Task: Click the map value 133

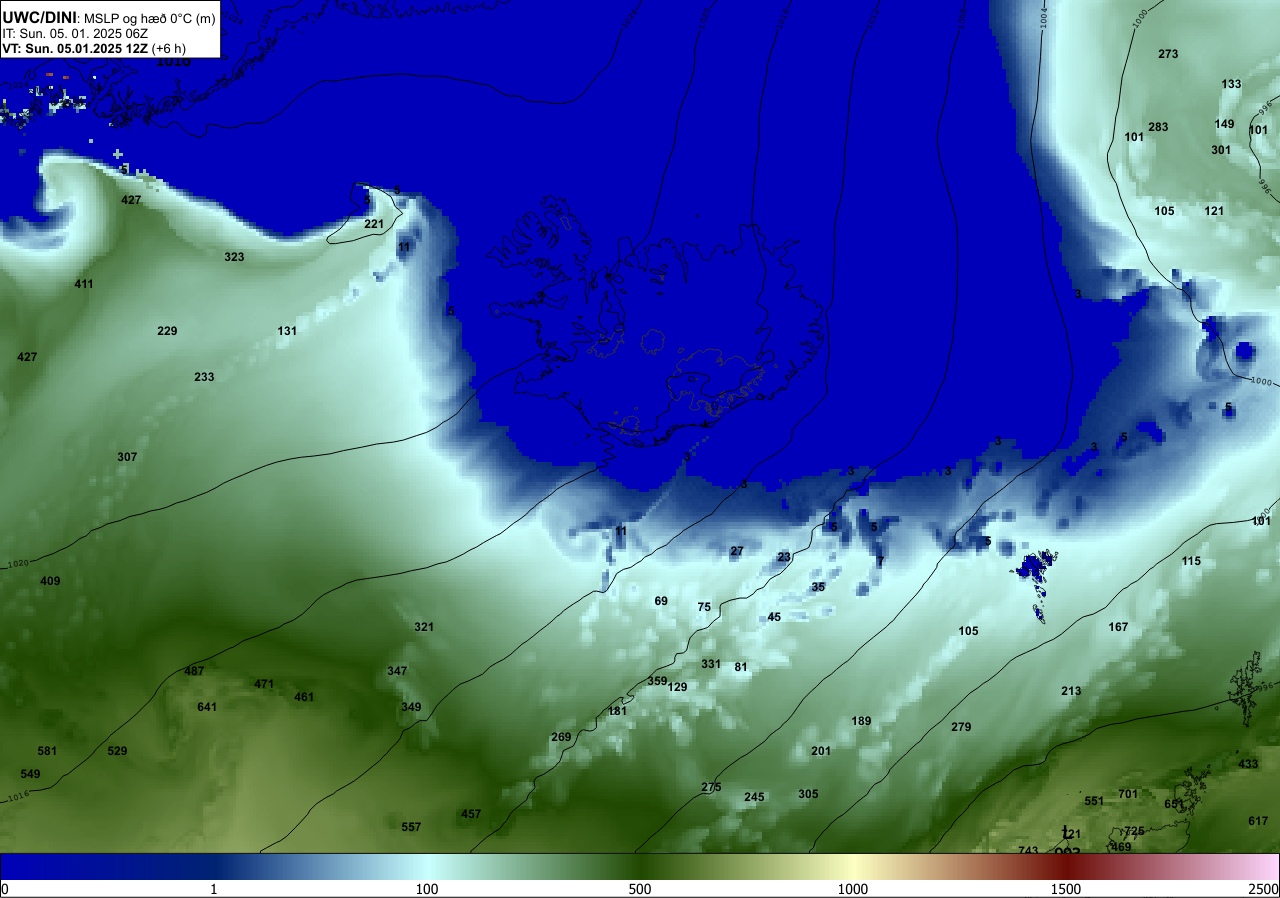Action: [1232, 84]
